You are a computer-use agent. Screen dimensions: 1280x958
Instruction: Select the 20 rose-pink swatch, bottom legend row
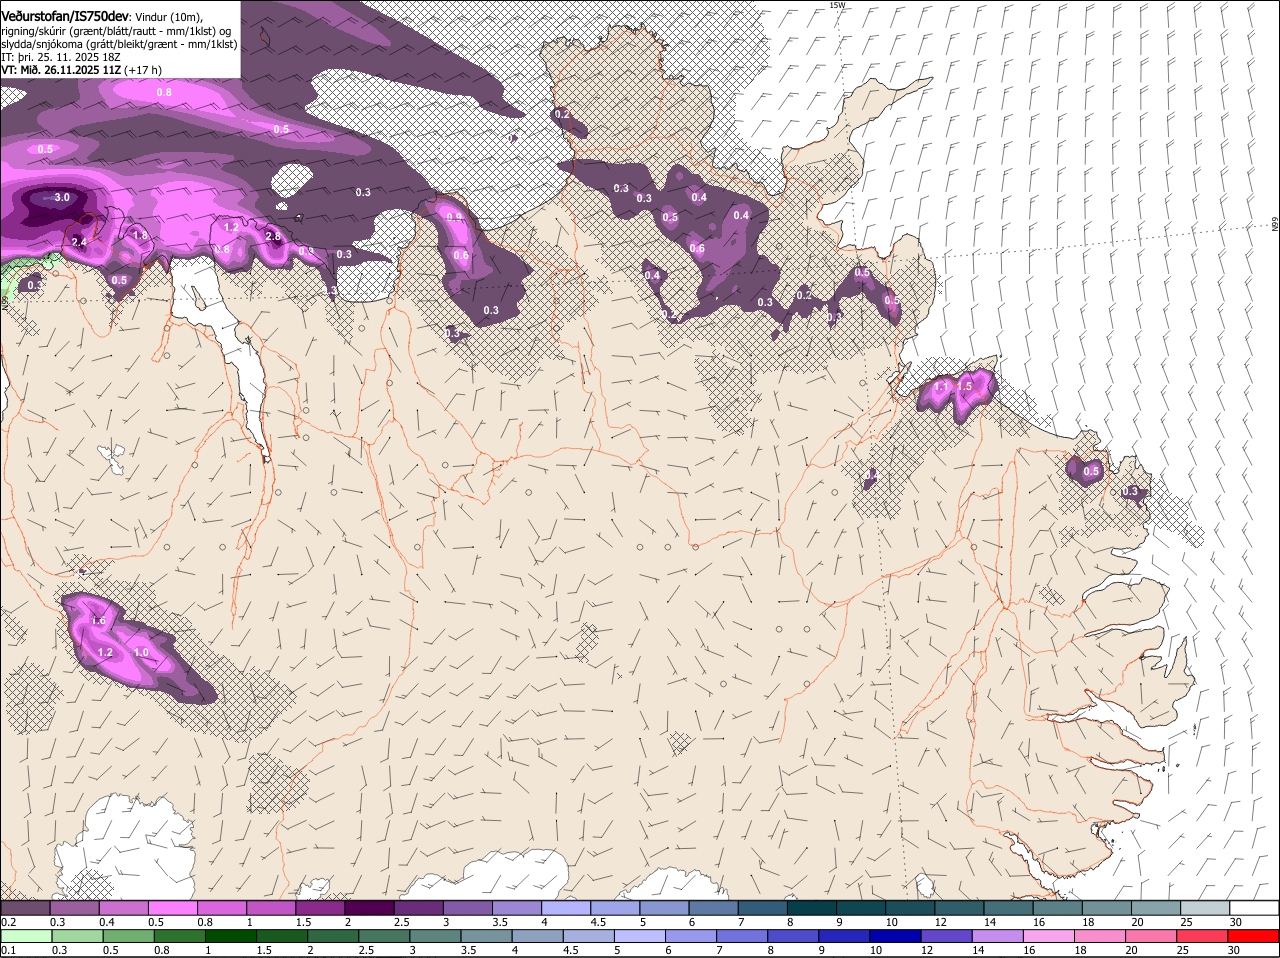1152,937
